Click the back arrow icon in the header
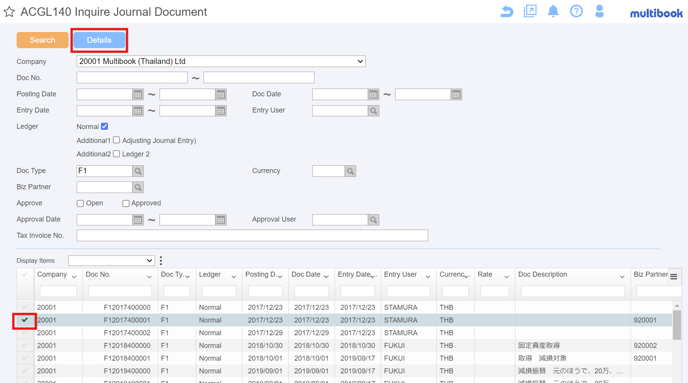 click(x=507, y=11)
